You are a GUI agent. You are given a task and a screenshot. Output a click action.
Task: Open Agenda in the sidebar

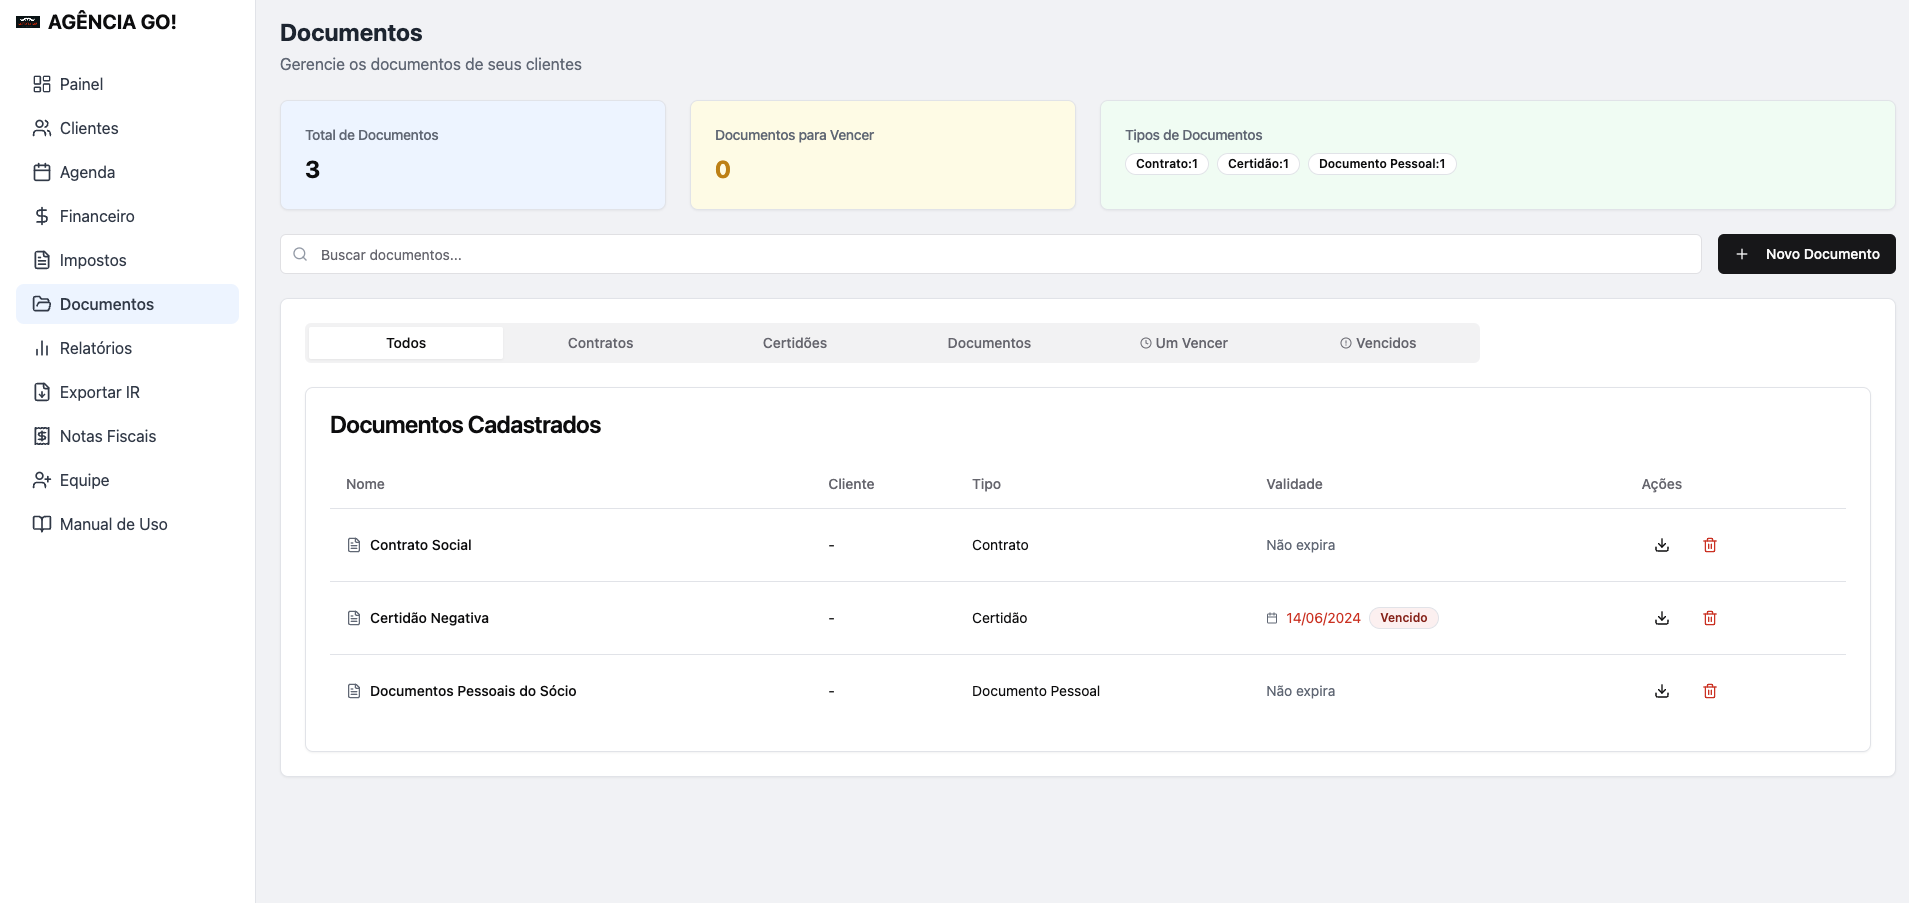point(127,172)
